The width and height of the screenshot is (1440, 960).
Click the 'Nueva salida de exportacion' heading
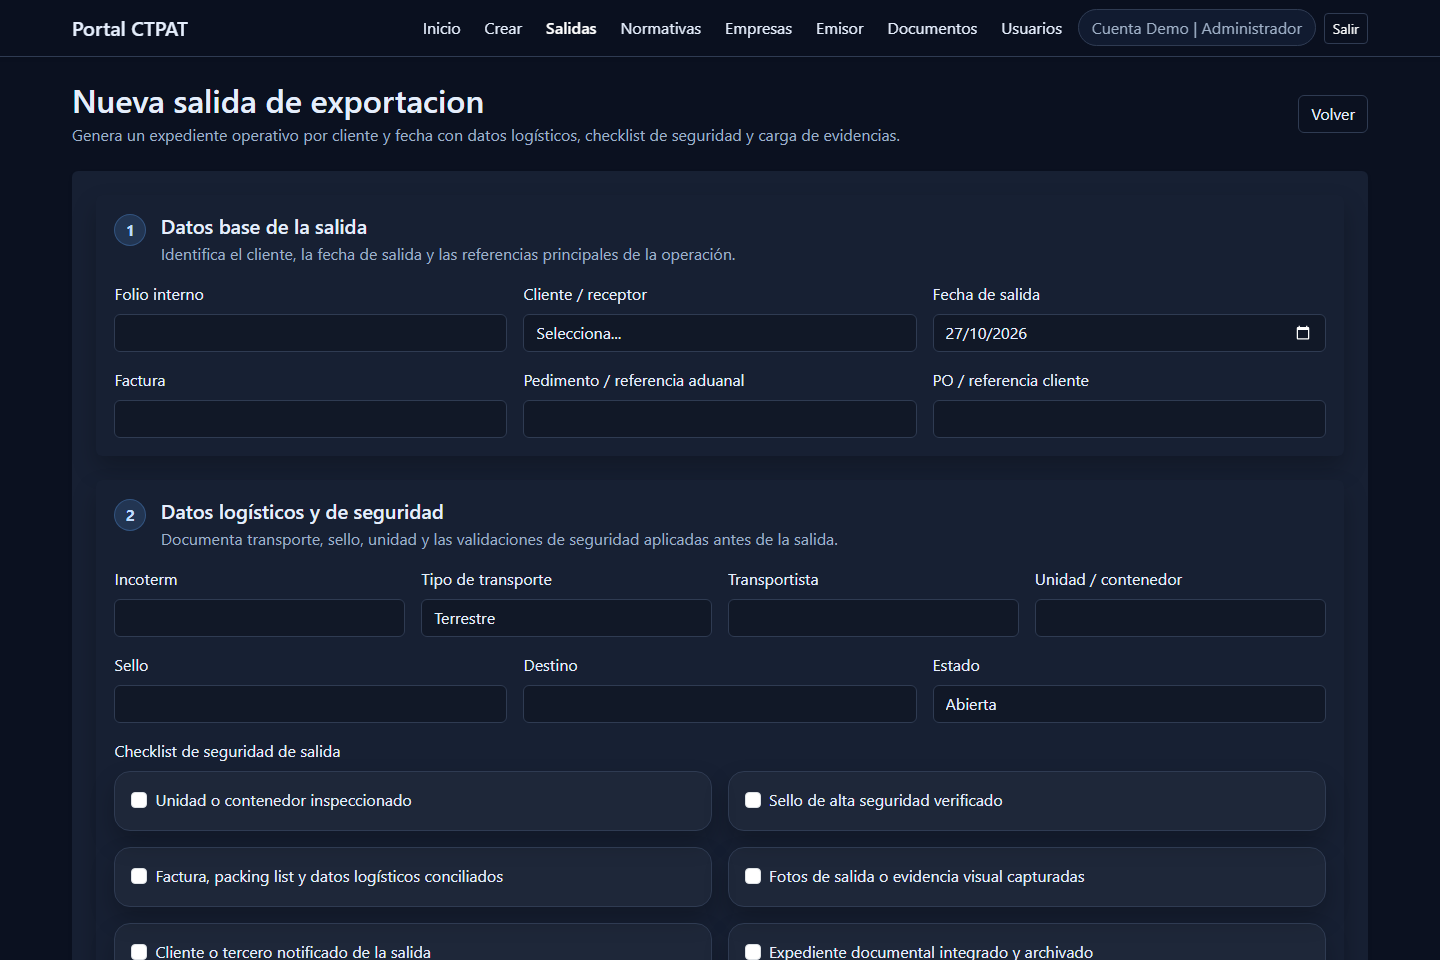(278, 102)
